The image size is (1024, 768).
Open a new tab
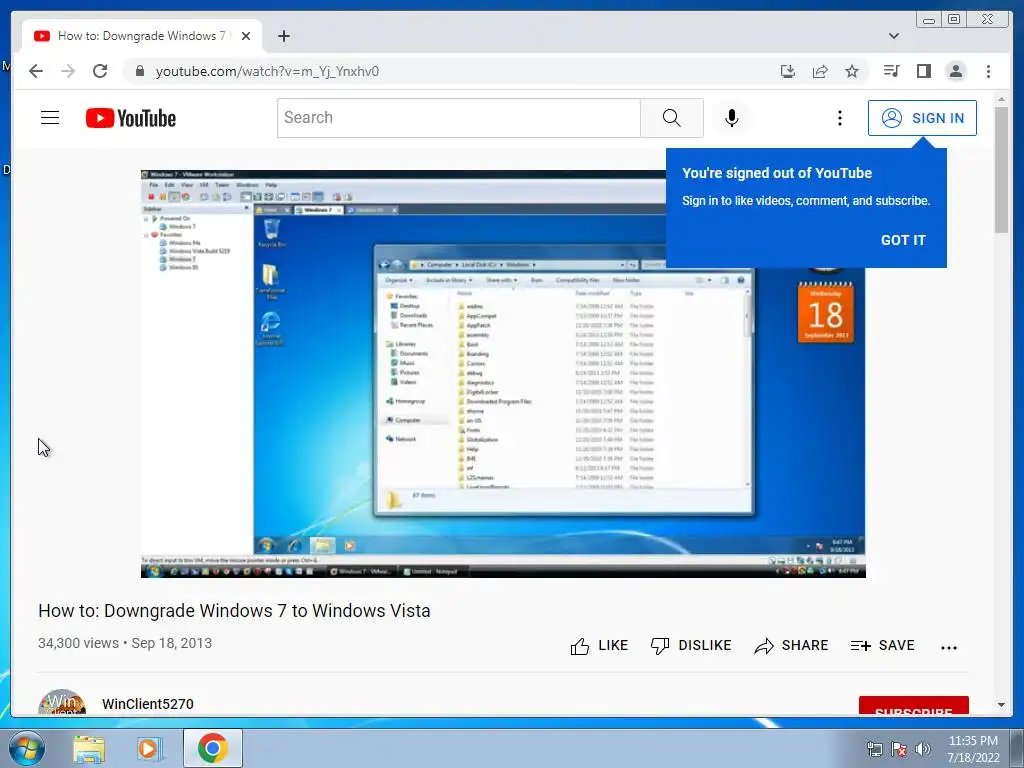point(283,36)
